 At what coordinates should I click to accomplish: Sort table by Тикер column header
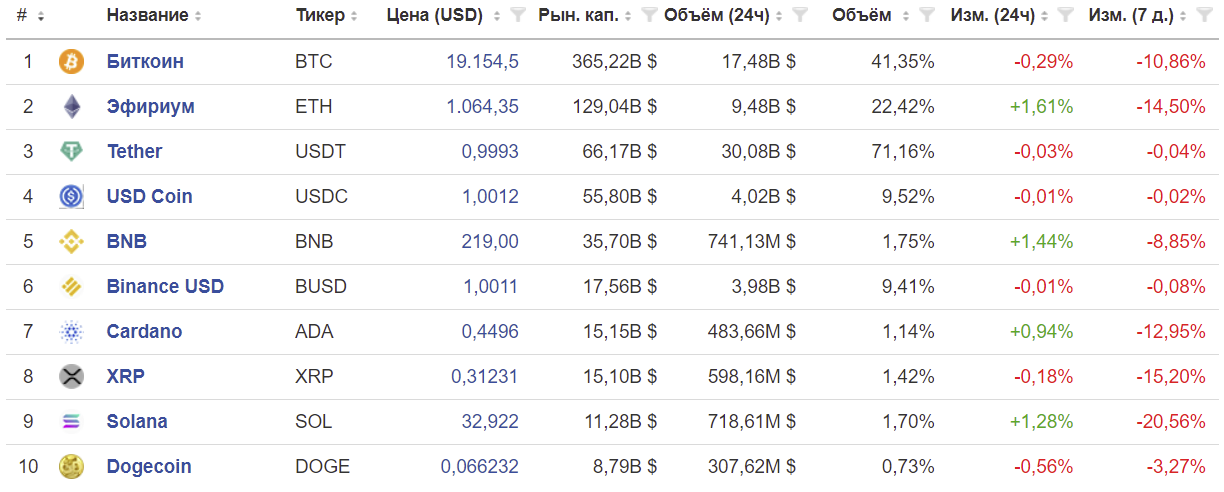tap(320, 16)
